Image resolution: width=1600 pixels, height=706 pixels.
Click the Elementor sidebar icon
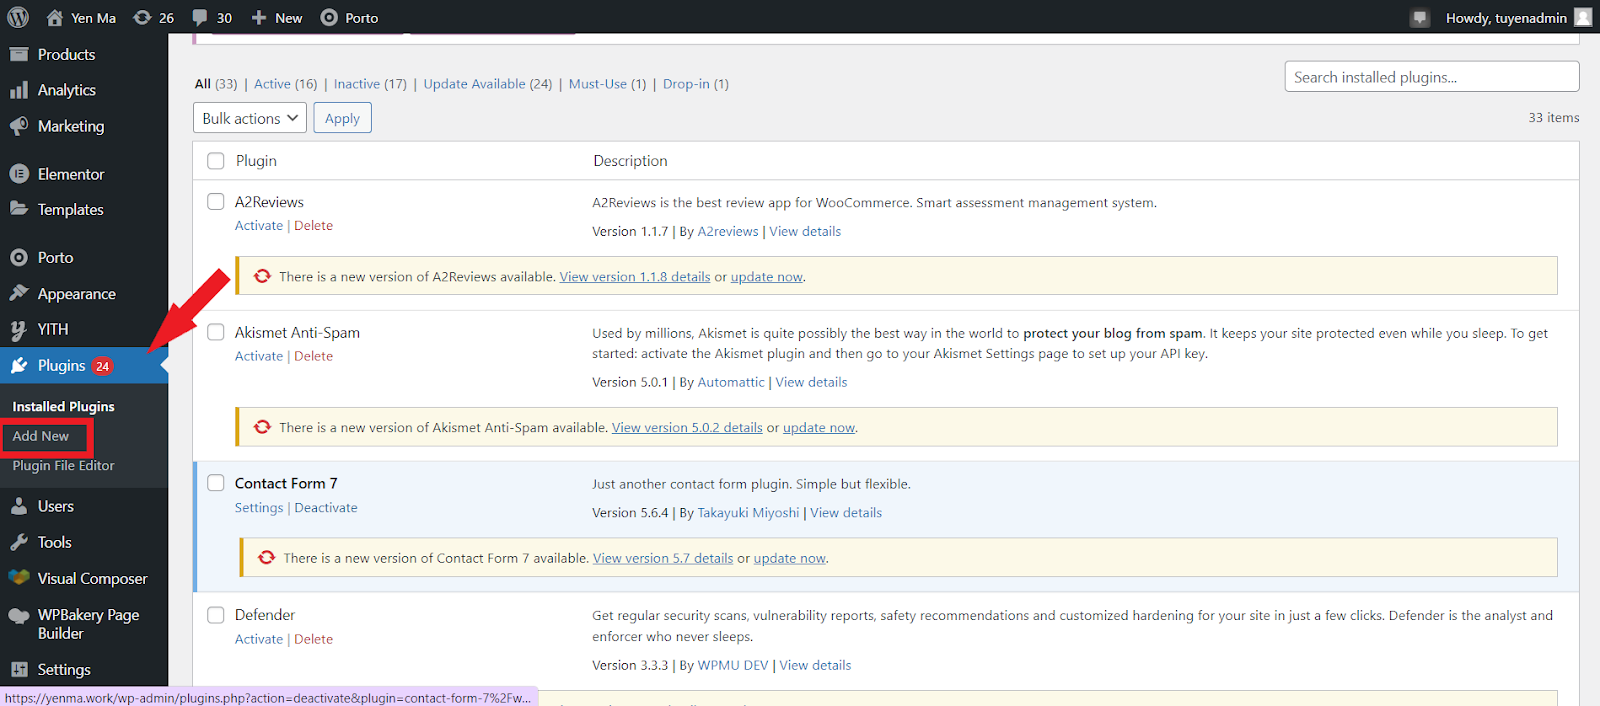[19, 174]
